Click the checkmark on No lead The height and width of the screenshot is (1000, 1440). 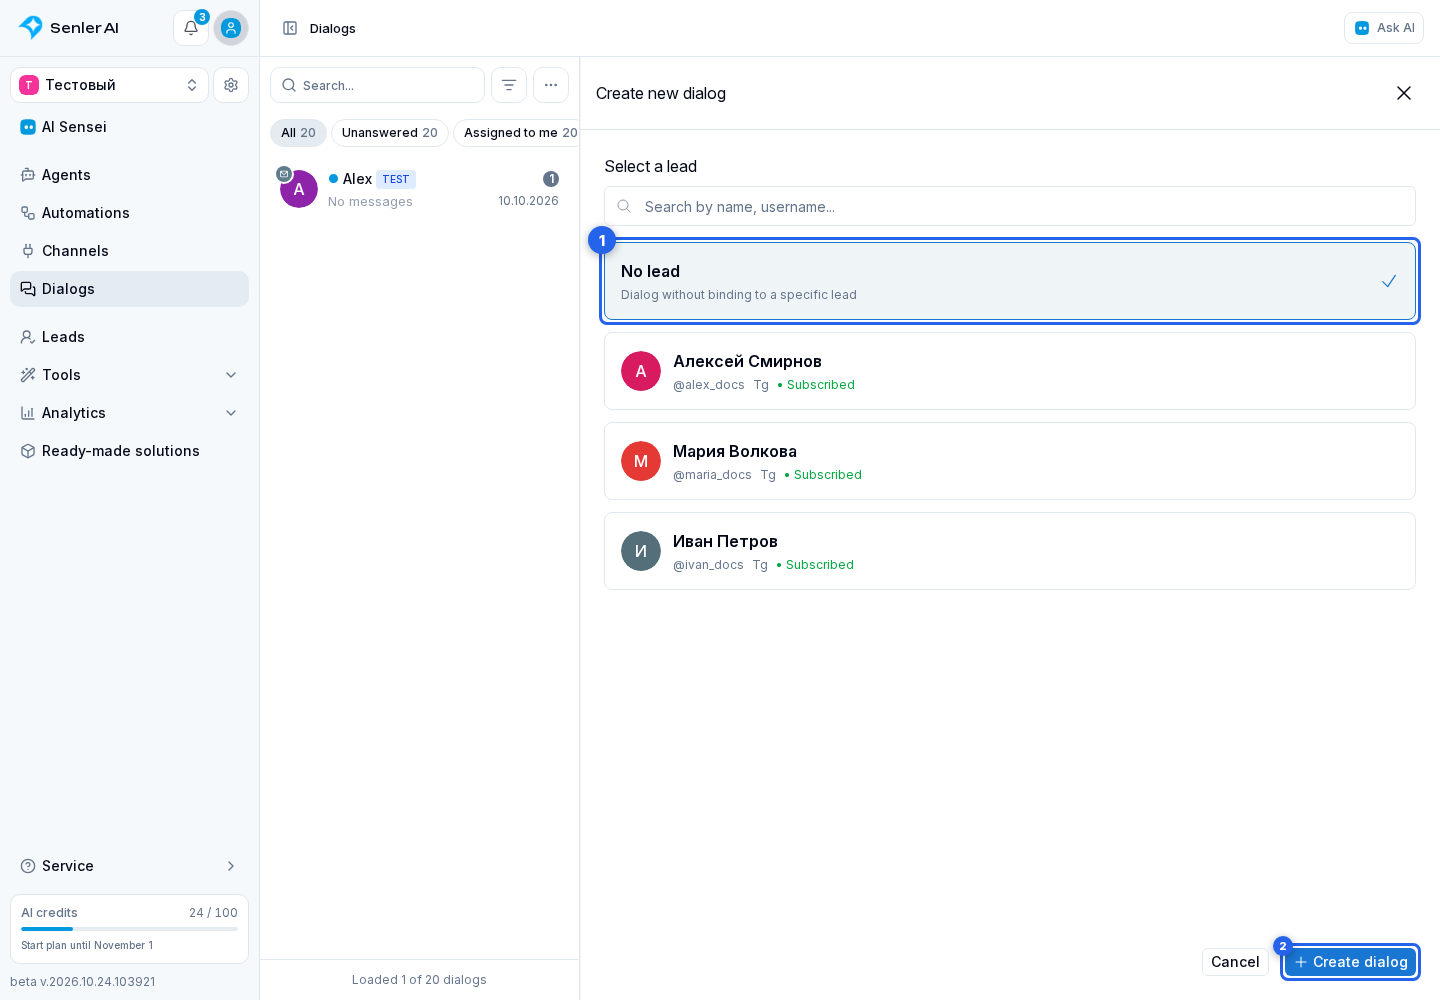(1389, 281)
